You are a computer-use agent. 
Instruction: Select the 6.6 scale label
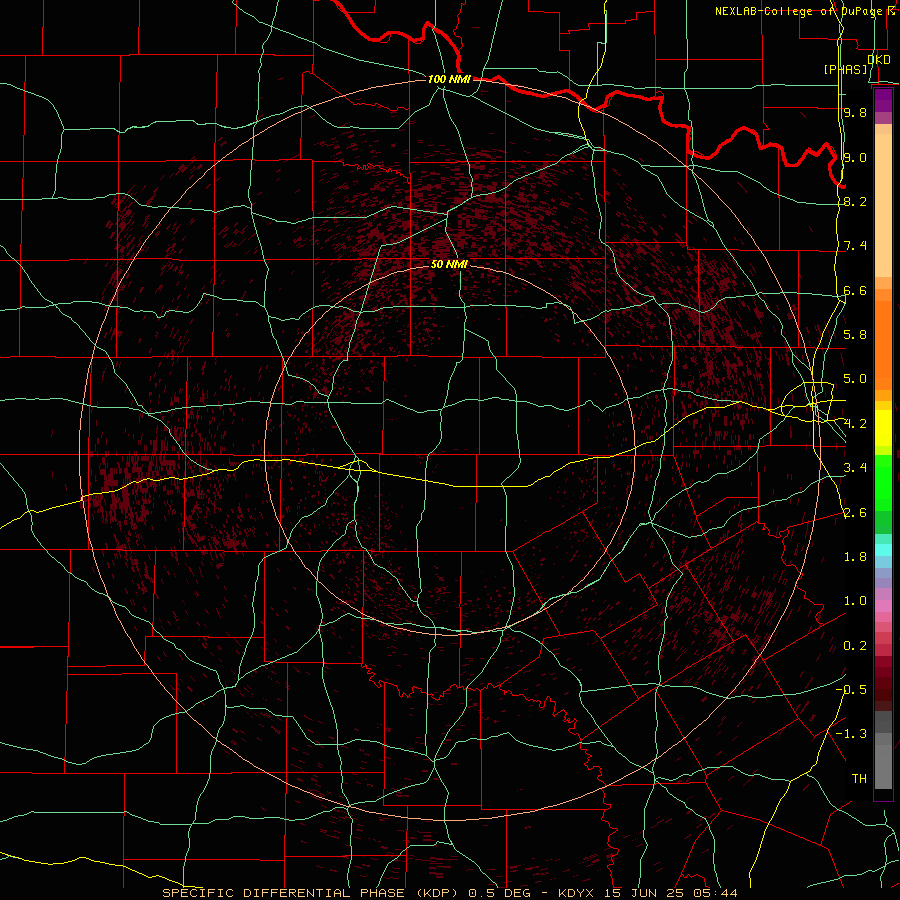tap(855, 290)
